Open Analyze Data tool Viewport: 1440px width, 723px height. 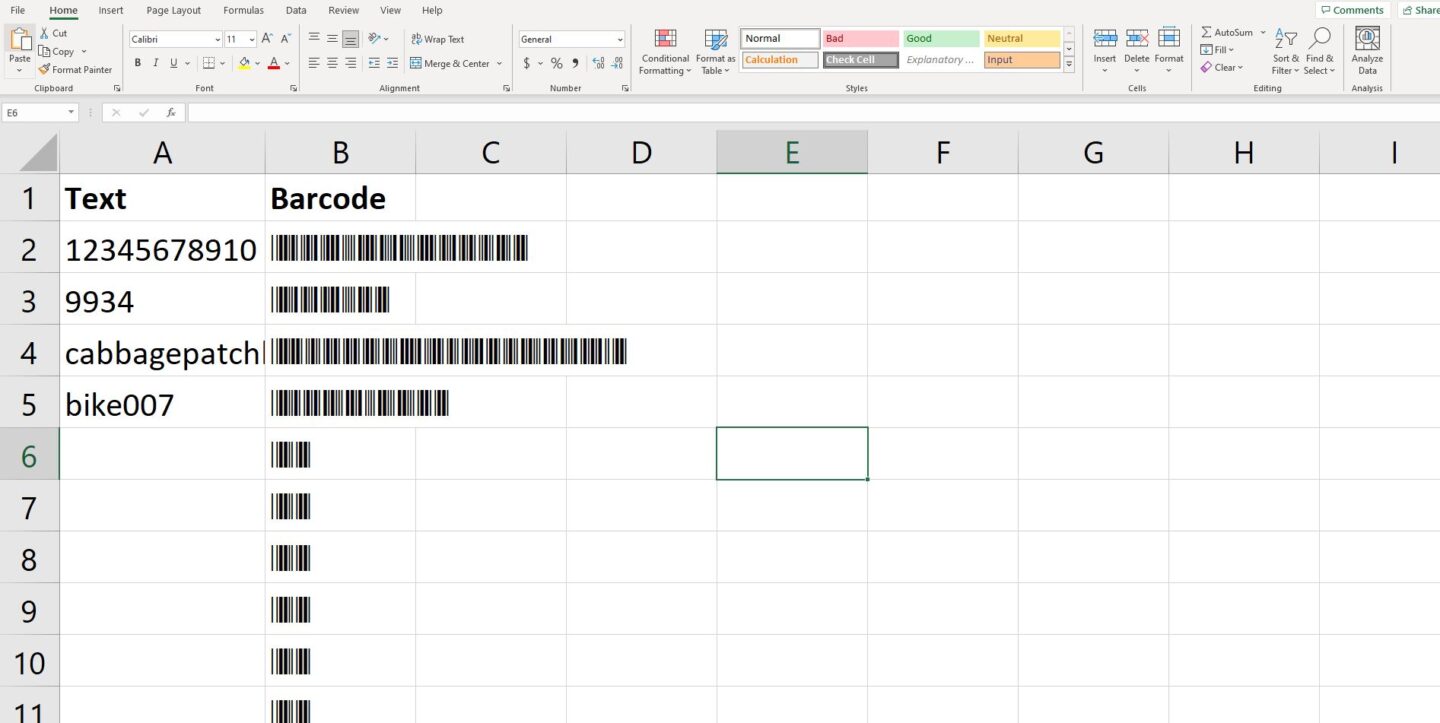point(1367,40)
